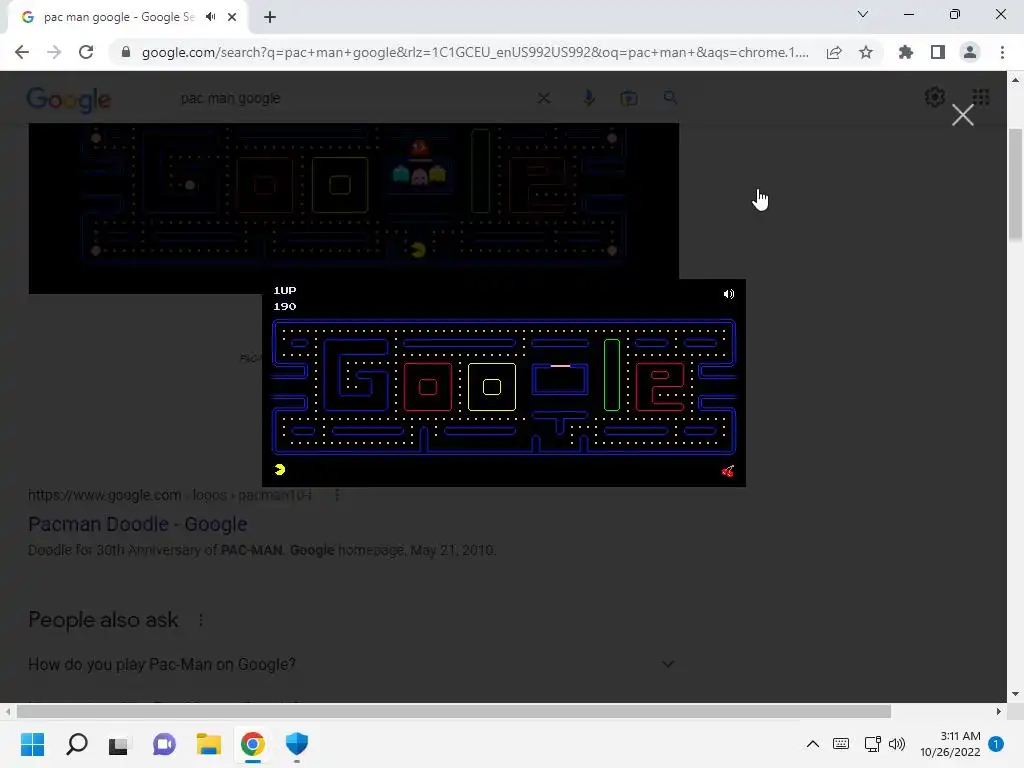The width and height of the screenshot is (1024, 768).
Task: Open Chrome extensions puzzle icon
Action: click(906, 52)
